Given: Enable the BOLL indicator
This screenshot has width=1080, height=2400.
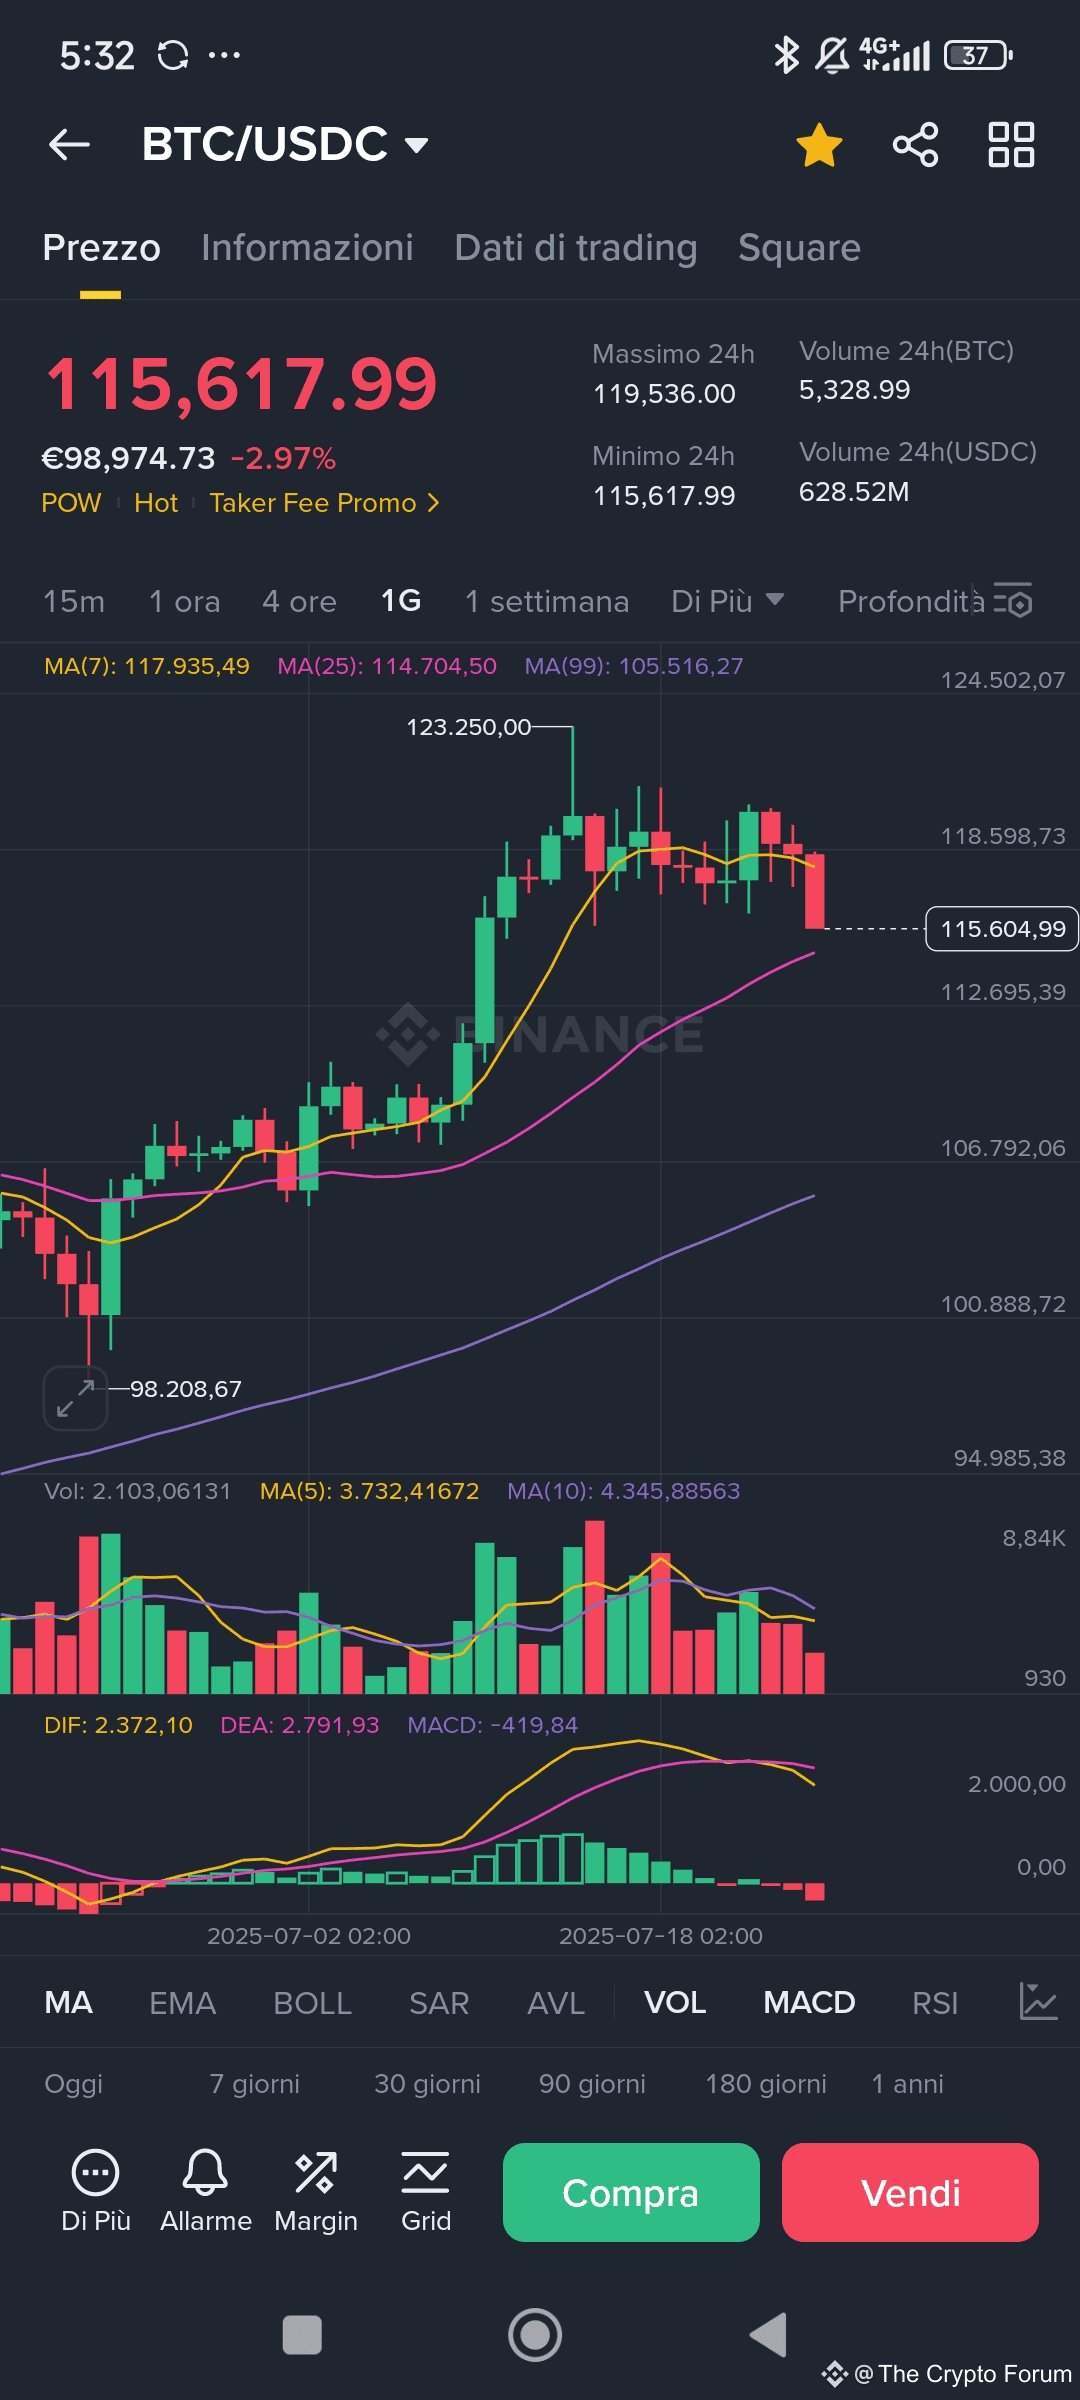Looking at the screenshot, I should [312, 2003].
